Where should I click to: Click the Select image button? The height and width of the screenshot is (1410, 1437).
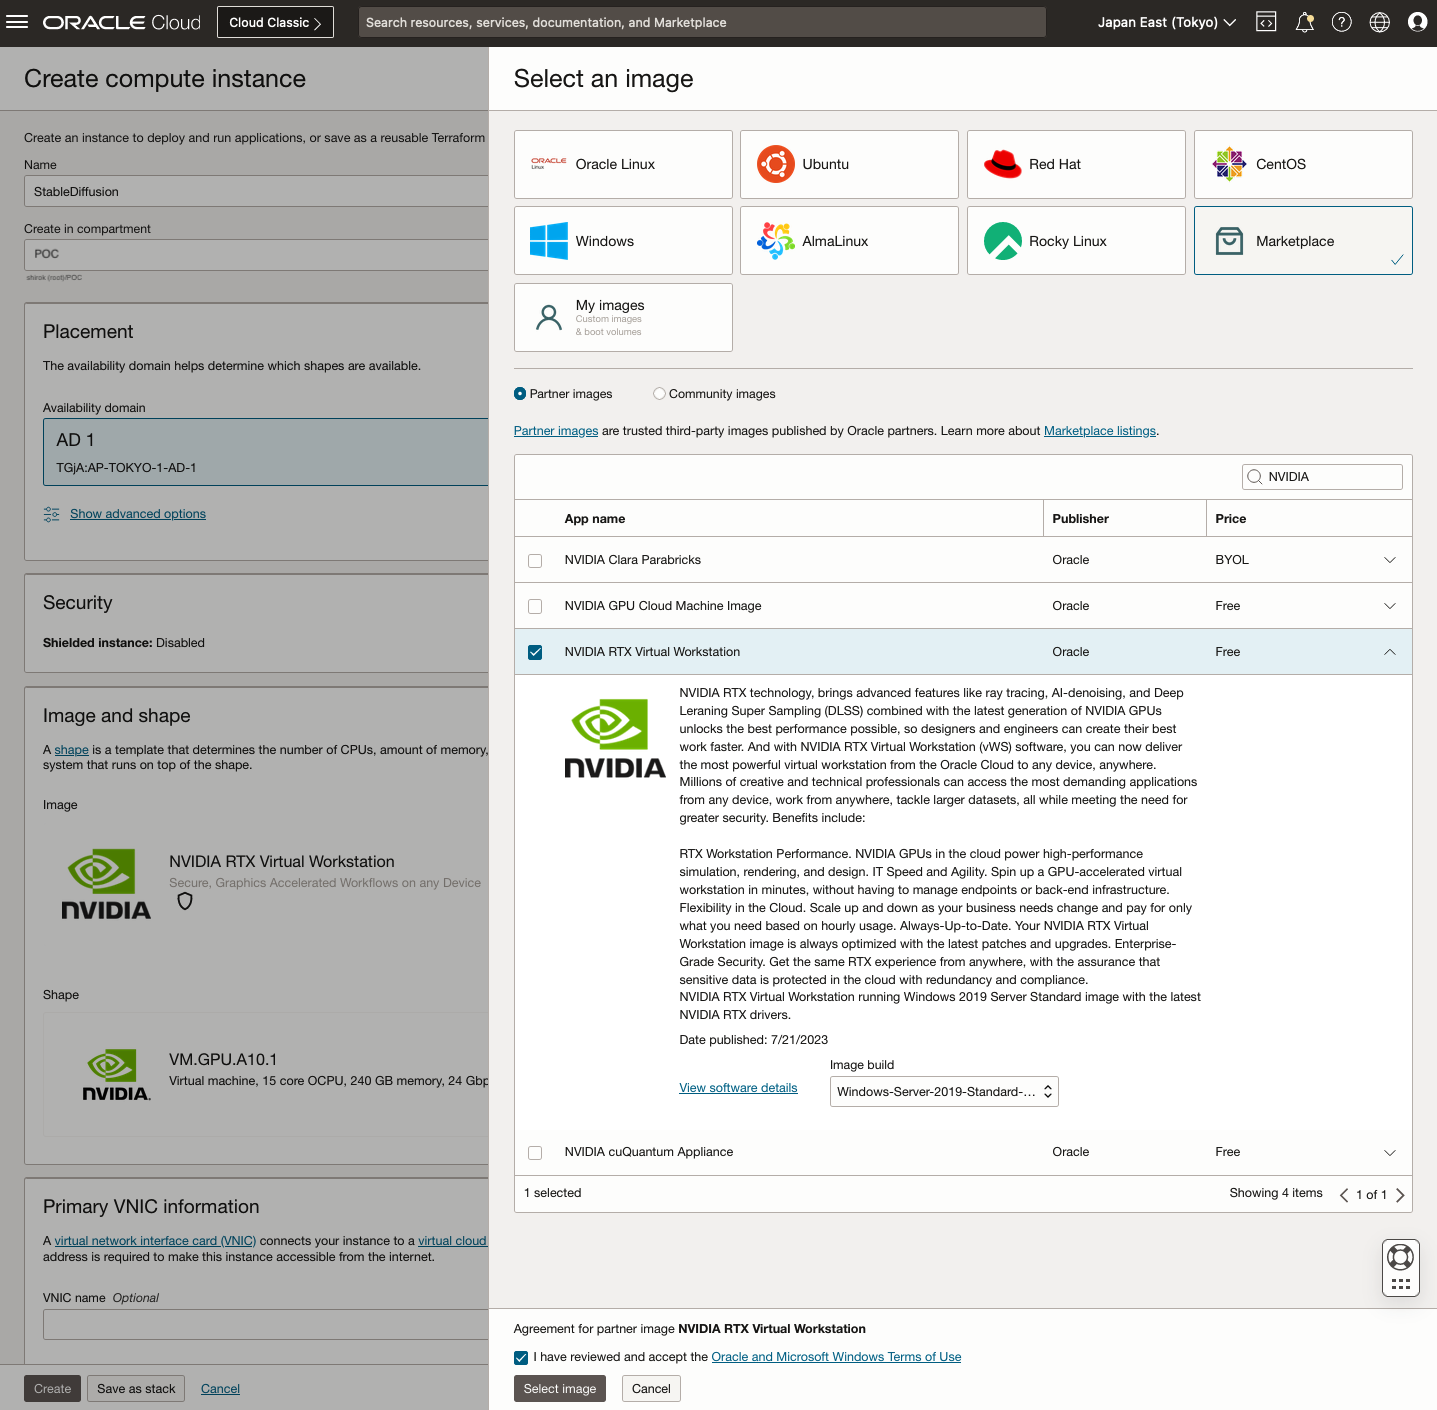pyautogui.click(x=559, y=1388)
